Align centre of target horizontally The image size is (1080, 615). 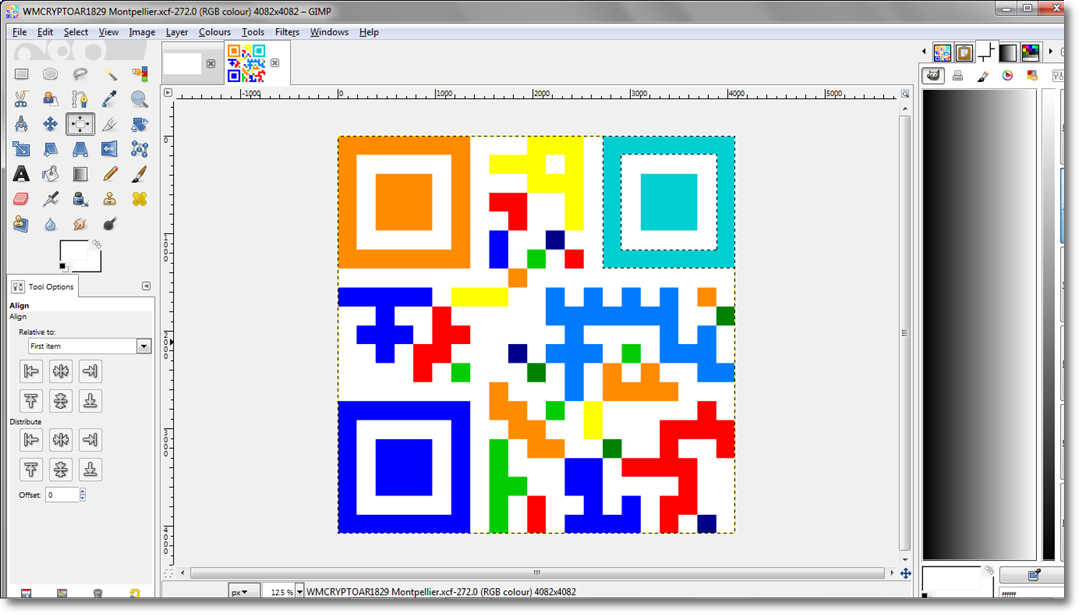pyautogui.click(x=61, y=371)
